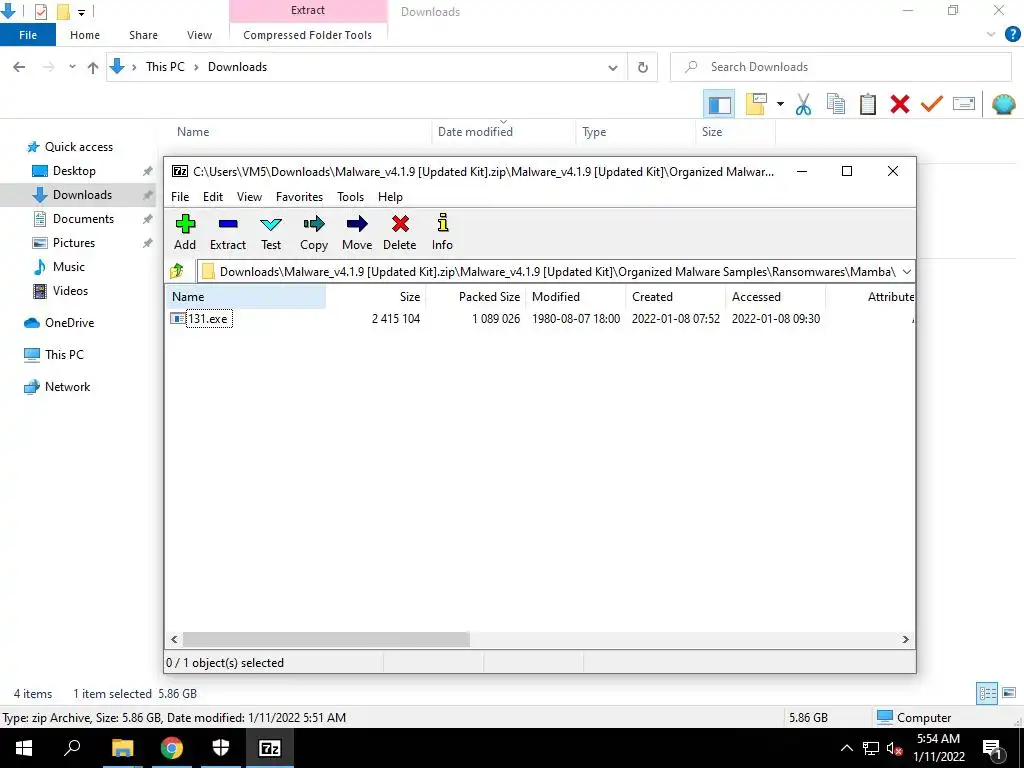The width and height of the screenshot is (1024, 768).
Task: Click the orange checkmark Properties icon
Action: tap(932, 104)
